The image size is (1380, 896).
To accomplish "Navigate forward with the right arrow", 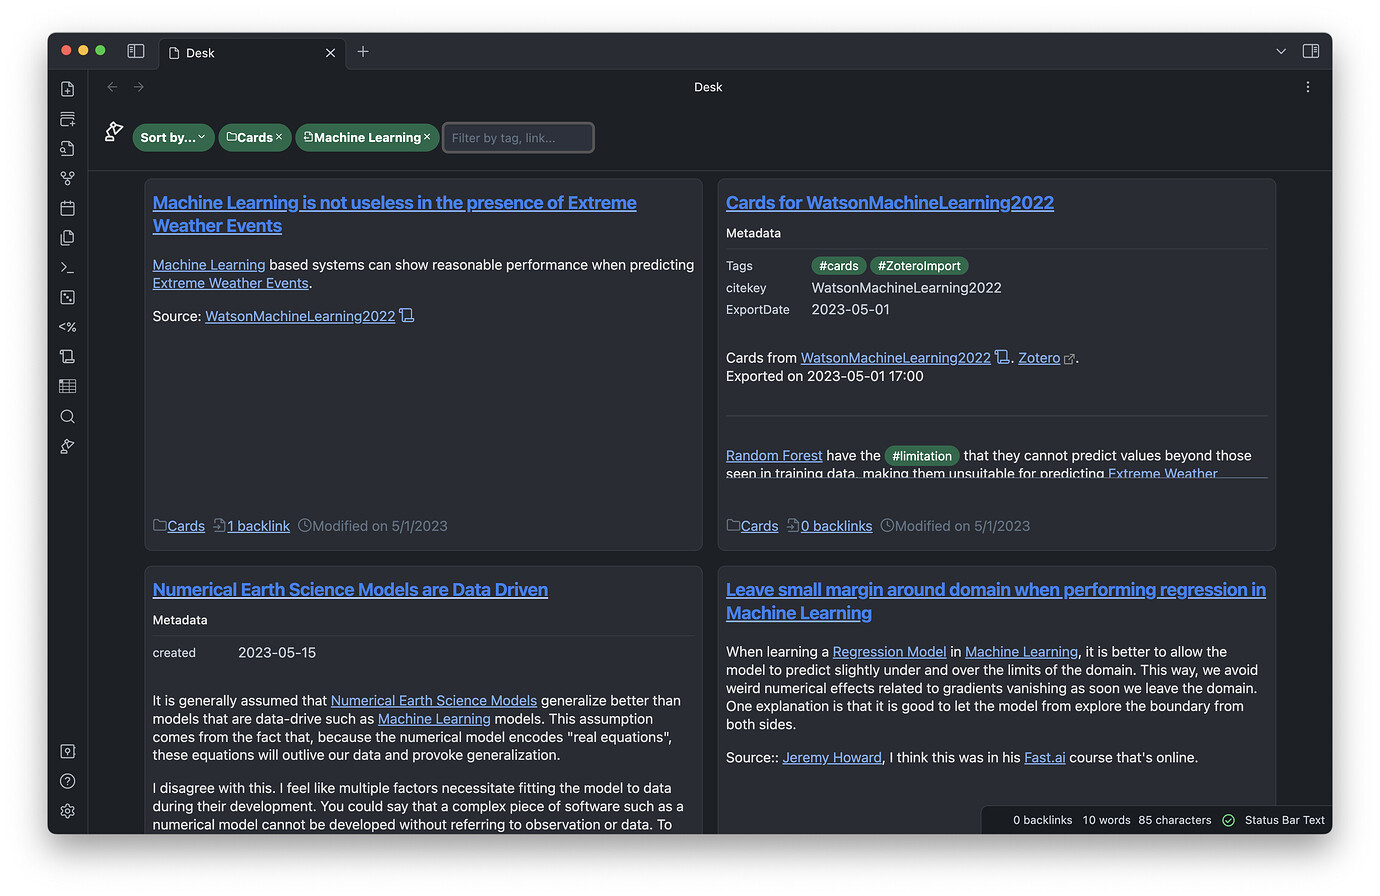I will point(139,87).
